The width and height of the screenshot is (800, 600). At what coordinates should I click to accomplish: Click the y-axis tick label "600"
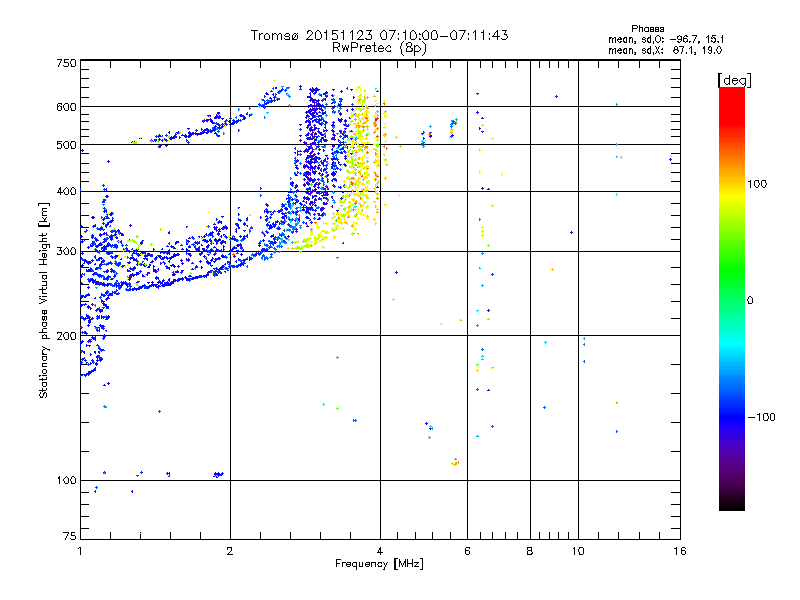(x=66, y=107)
